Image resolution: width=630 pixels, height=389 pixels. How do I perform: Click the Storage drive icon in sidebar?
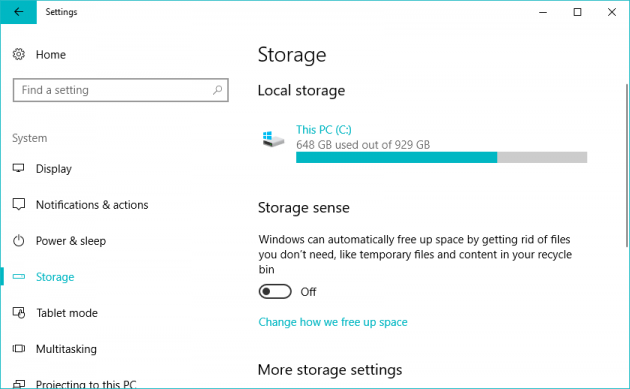point(18,276)
